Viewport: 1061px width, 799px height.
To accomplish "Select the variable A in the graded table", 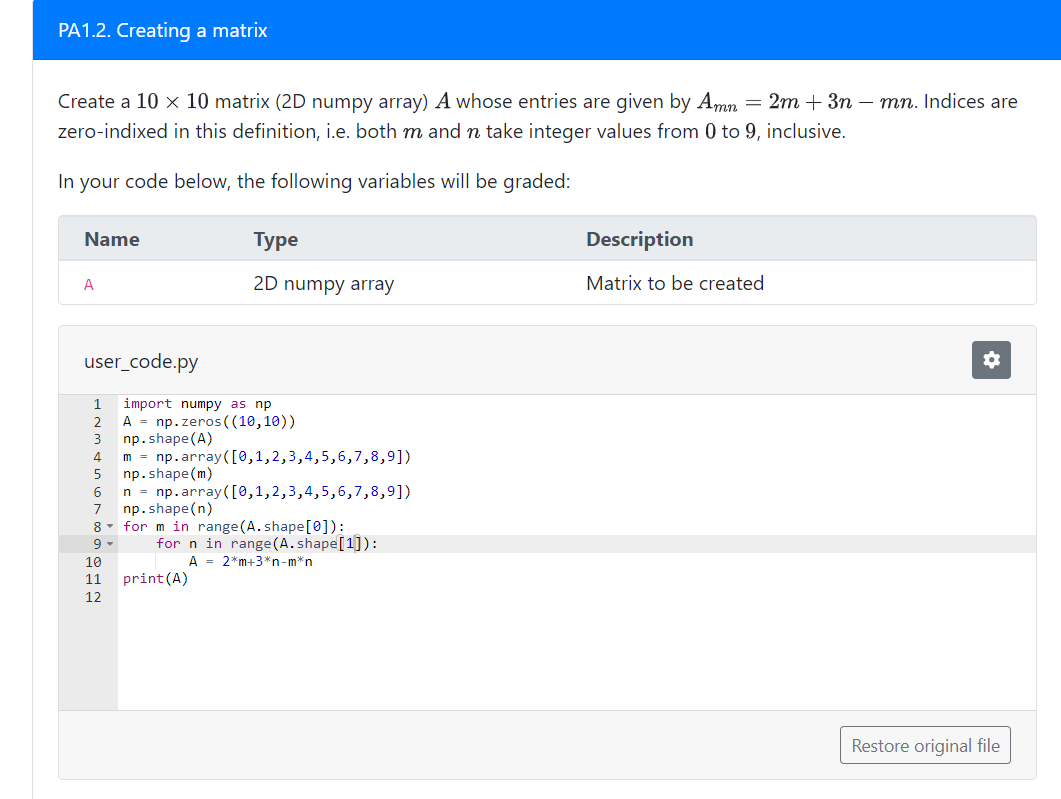I will pyautogui.click(x=88, y=284).
